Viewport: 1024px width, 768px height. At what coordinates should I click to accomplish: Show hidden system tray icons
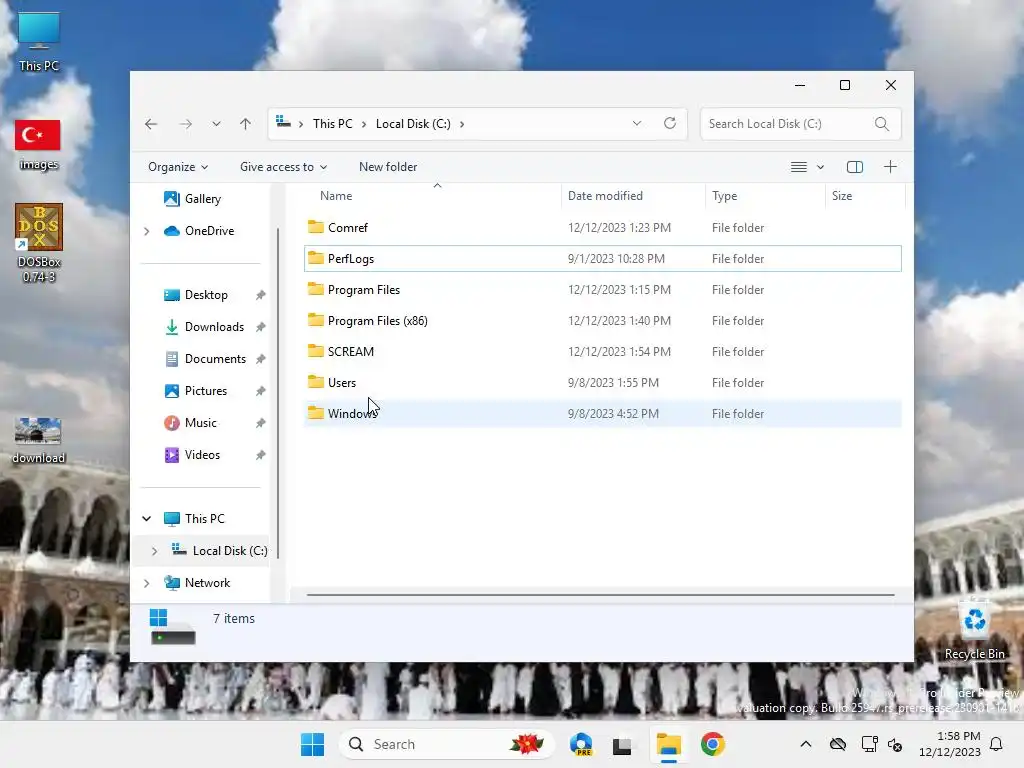click(x=806, y=744)
